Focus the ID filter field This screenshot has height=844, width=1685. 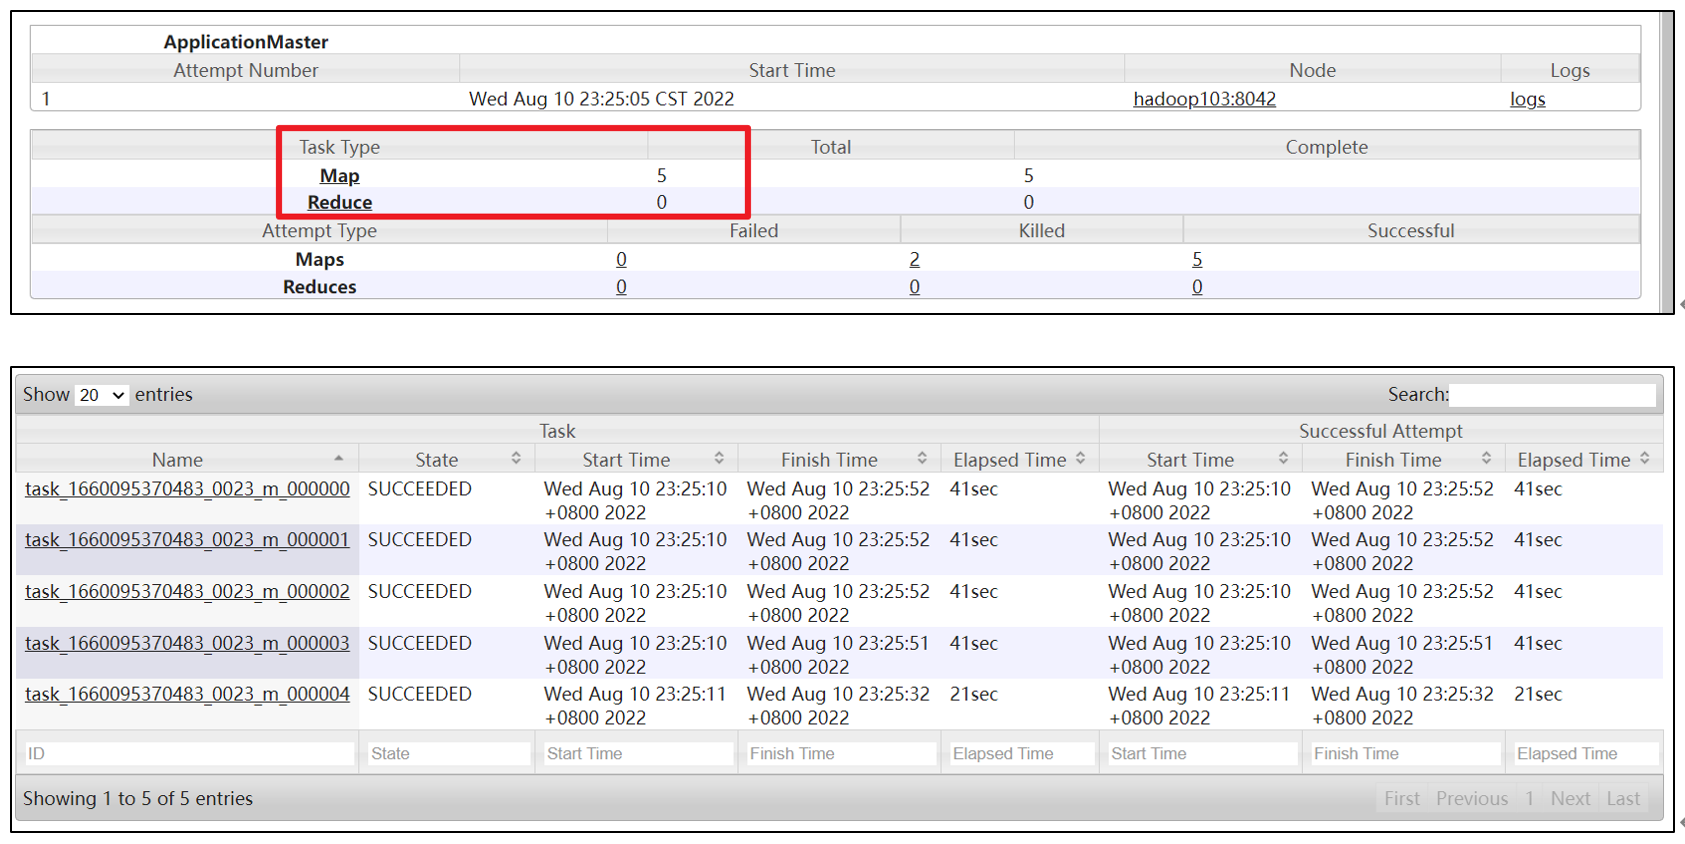[189, 754]
